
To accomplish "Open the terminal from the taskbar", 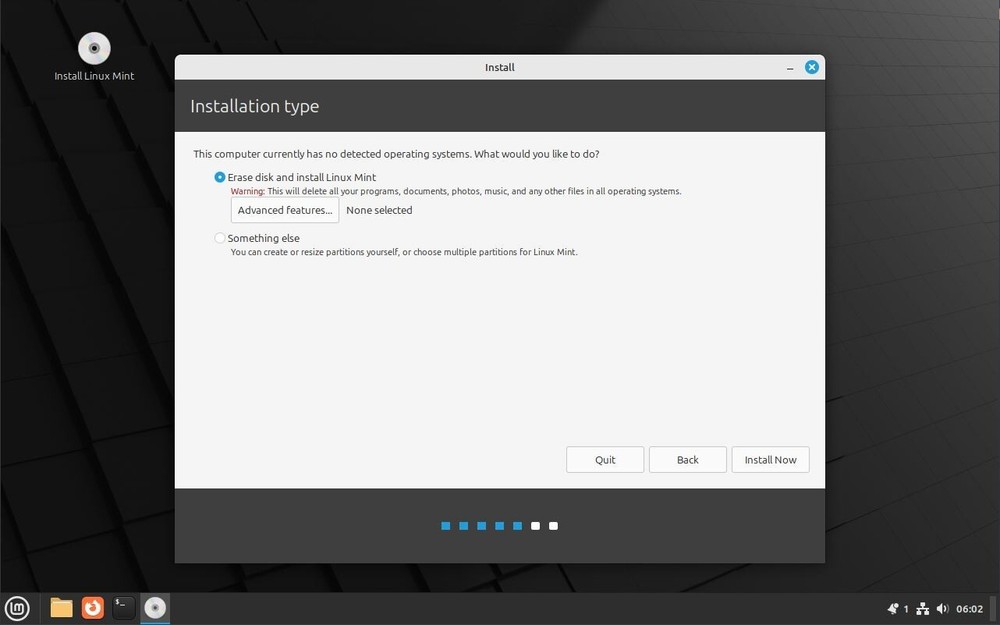I will click(123, 607).
